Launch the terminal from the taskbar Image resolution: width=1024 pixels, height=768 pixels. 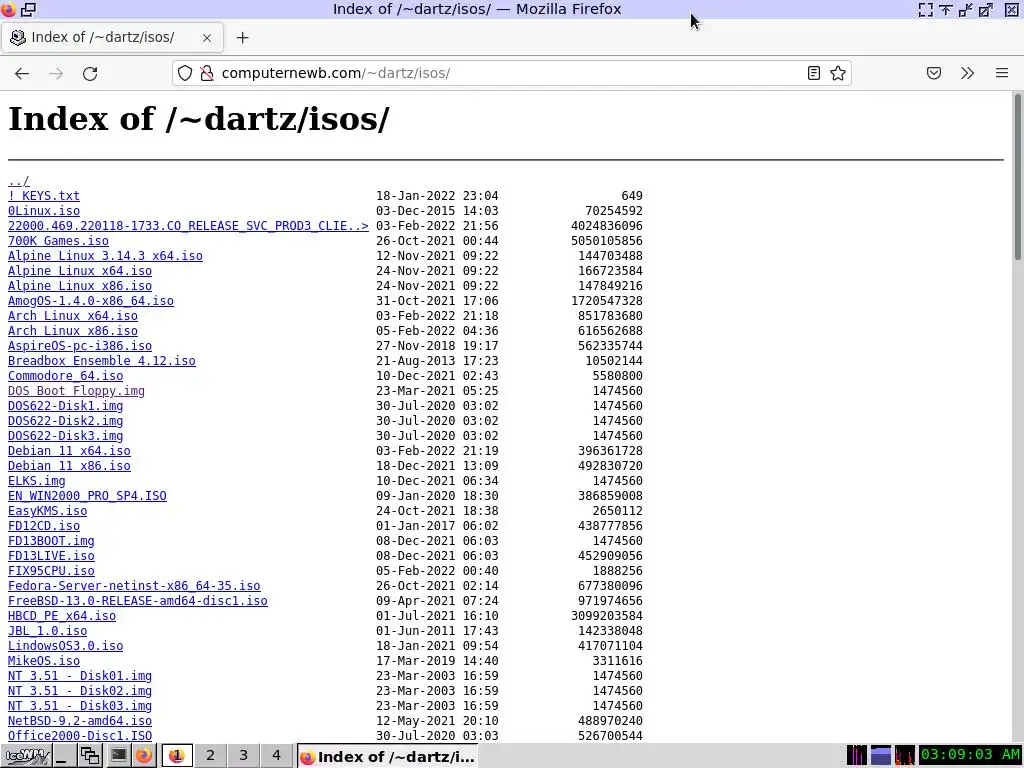(118, 756)
